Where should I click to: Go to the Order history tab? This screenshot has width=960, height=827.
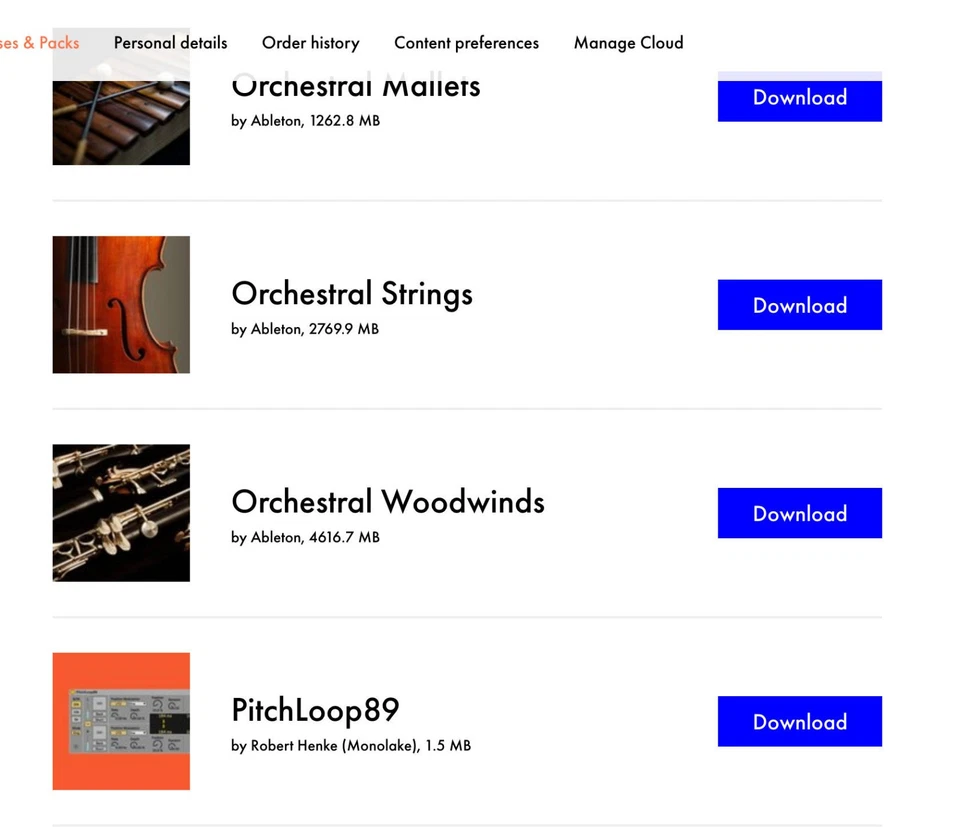(x=310, y=43)
